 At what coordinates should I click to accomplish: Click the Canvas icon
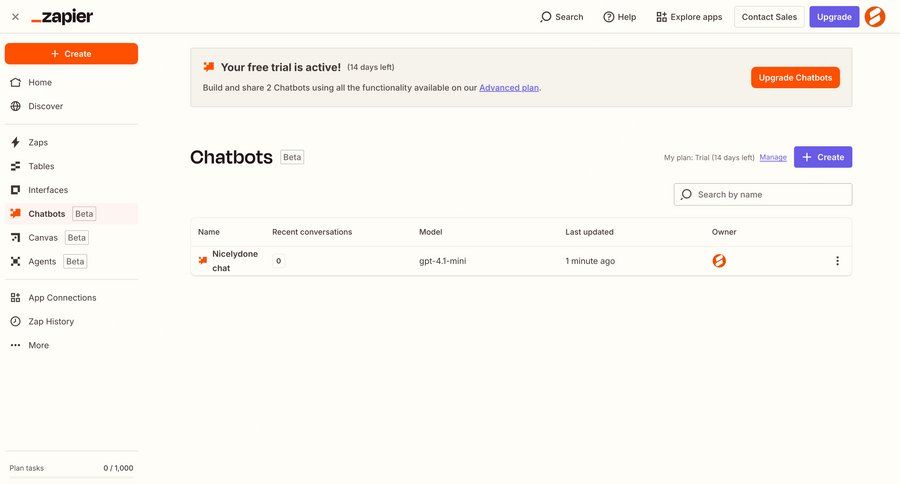(x=15, y=238)
